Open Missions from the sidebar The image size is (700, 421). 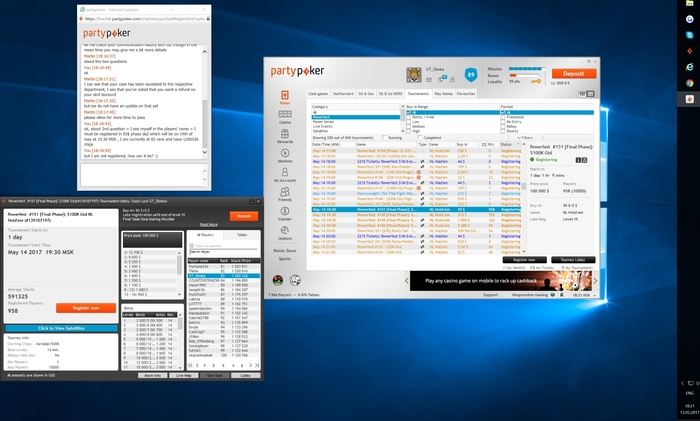(285, 155)
